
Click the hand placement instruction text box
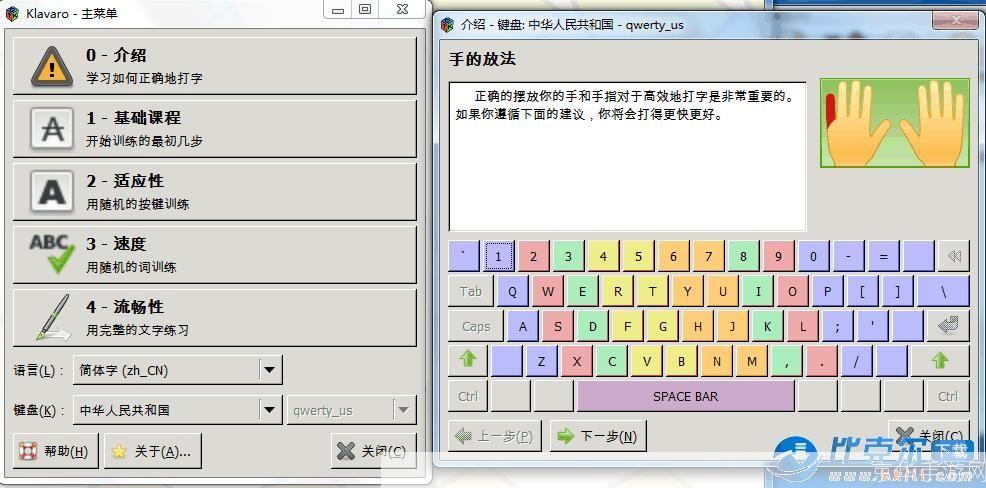coord(627,156)
